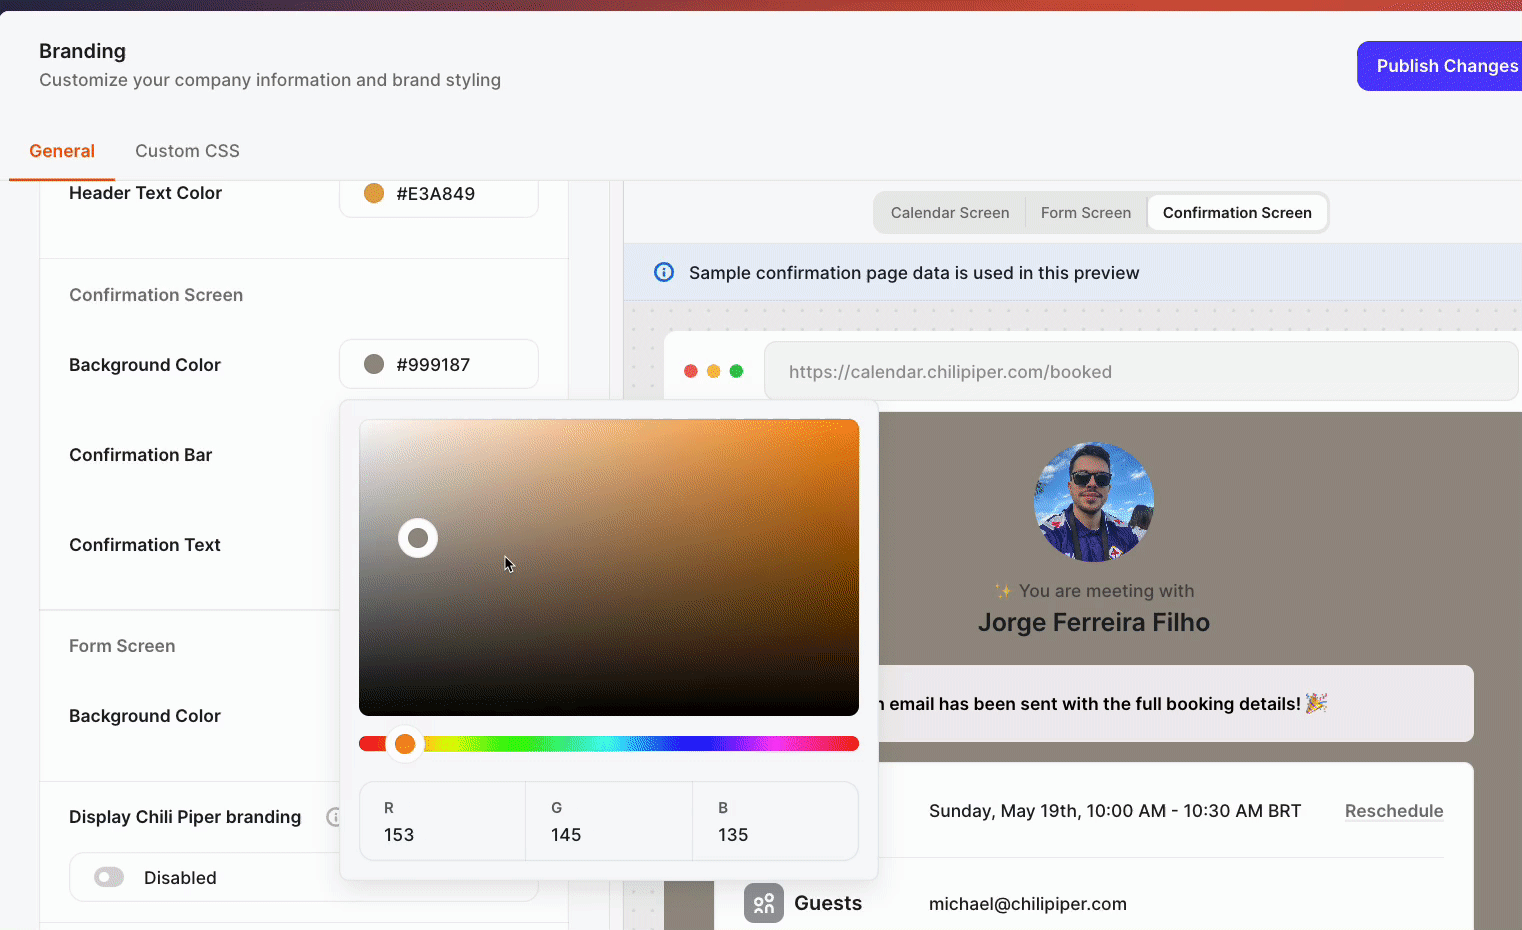Click the Sunday, May 19th meeting time text
Viewport: 1522px width, 930px height.
tap(1115, 811)
